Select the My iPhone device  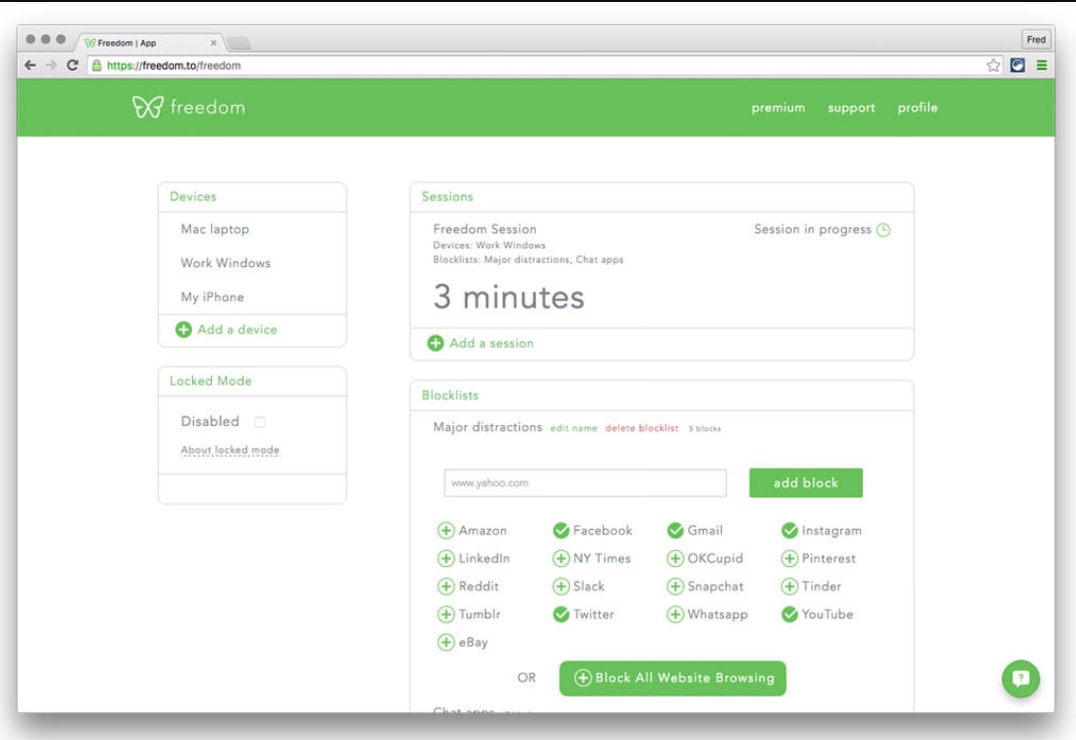pyautogui.click(x=212, y=297)
